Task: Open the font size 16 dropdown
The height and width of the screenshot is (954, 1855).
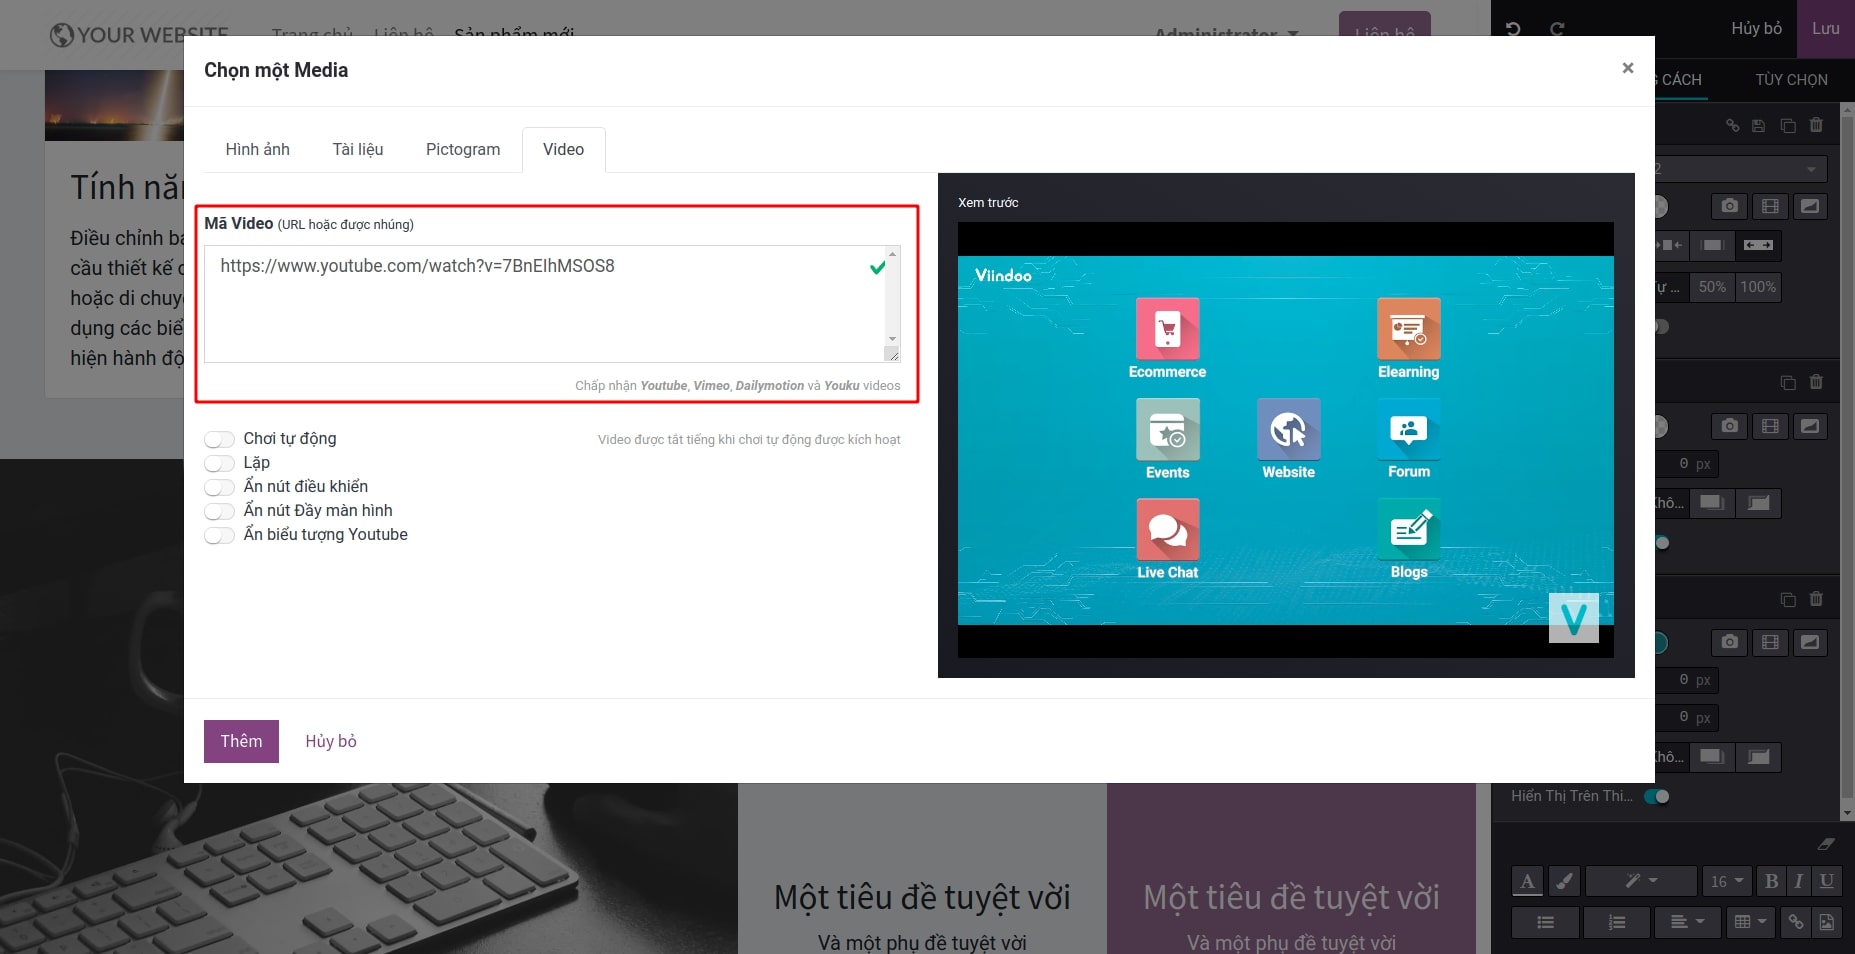Action: (x=1727, y=881)
